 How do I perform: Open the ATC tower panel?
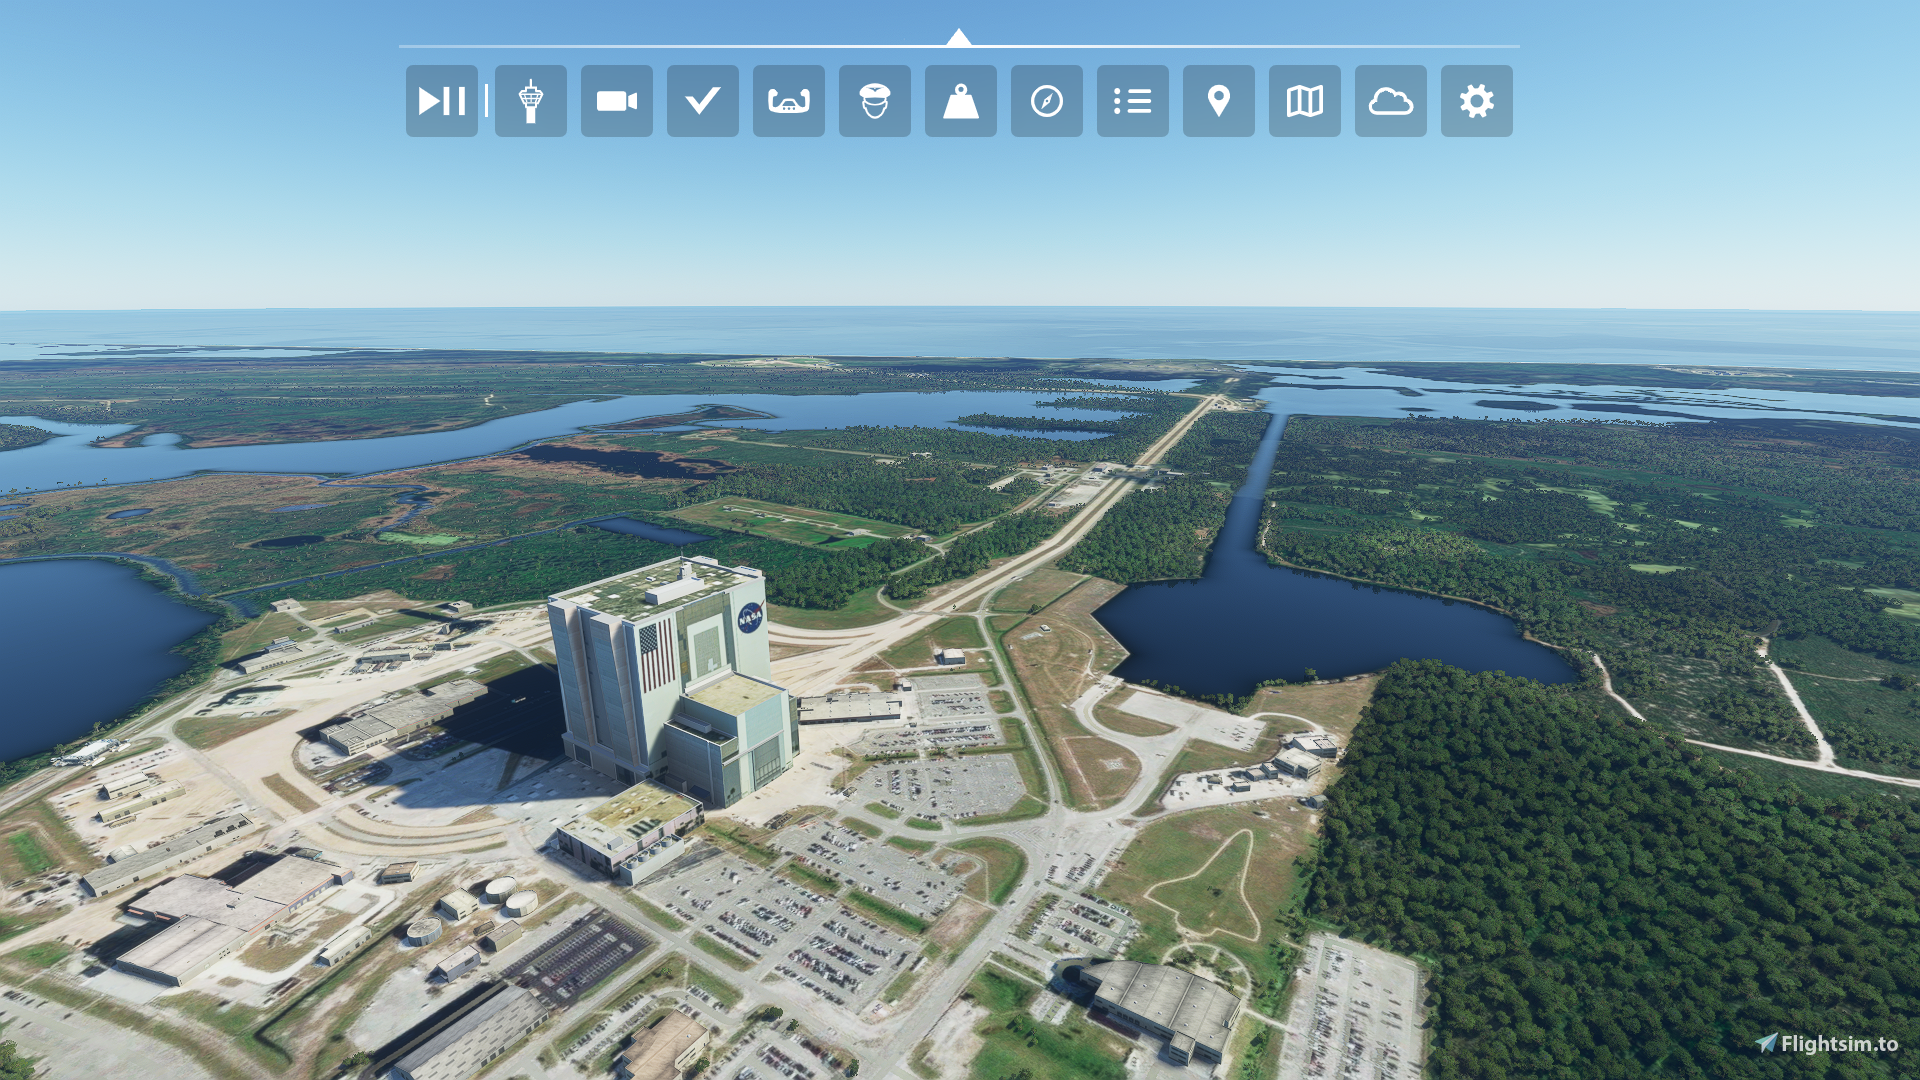tap(531, 101)
